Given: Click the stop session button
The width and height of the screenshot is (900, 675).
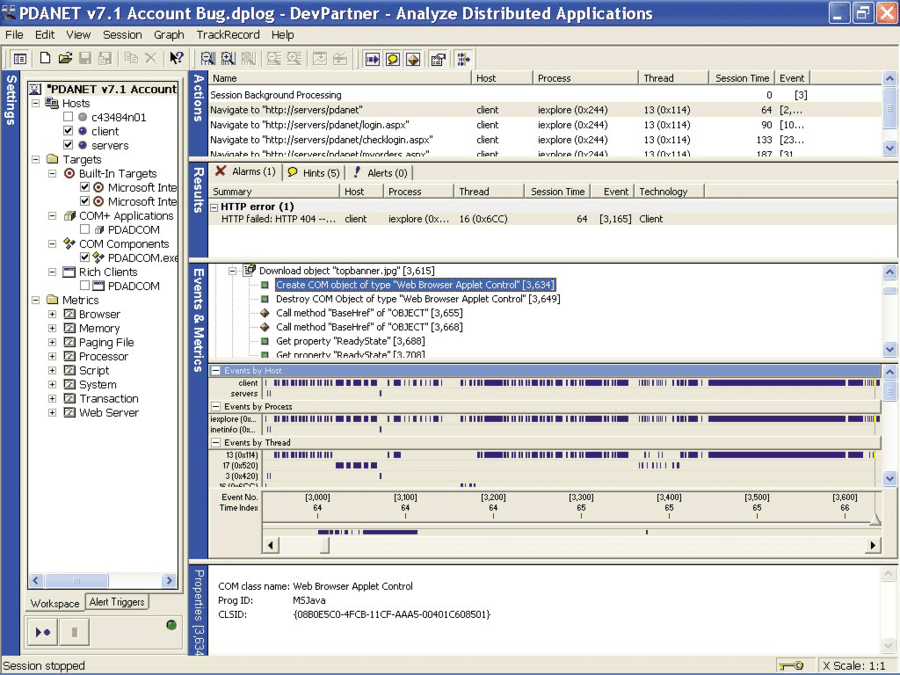Looking at the screenshot, I should point(74,632).
